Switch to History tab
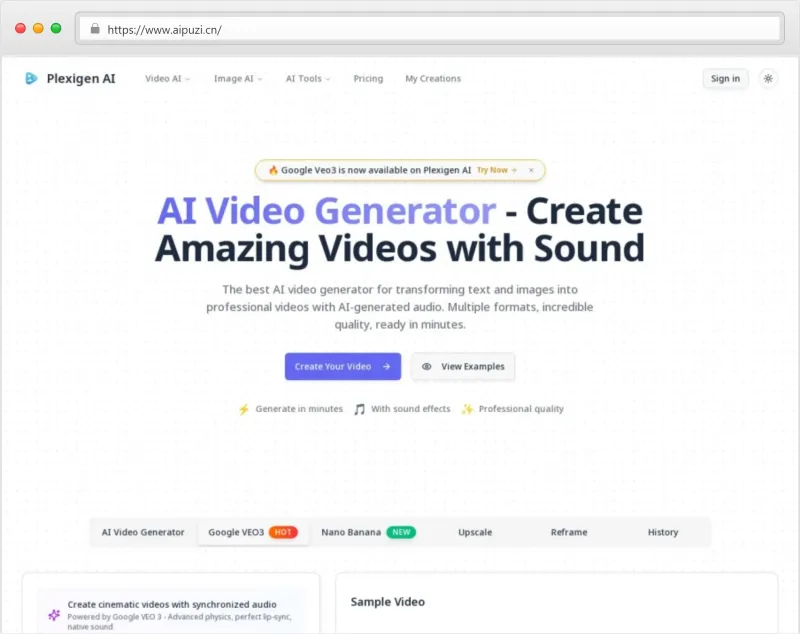The image size is (800, 634). 663,532
